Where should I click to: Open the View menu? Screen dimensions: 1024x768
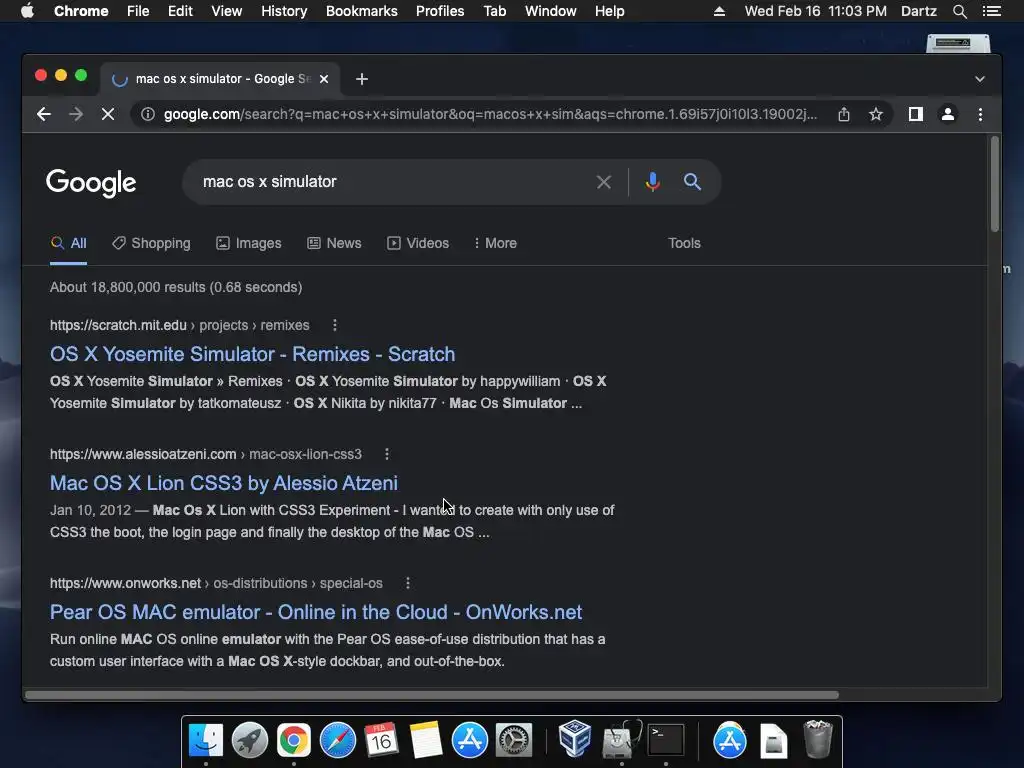227,11
